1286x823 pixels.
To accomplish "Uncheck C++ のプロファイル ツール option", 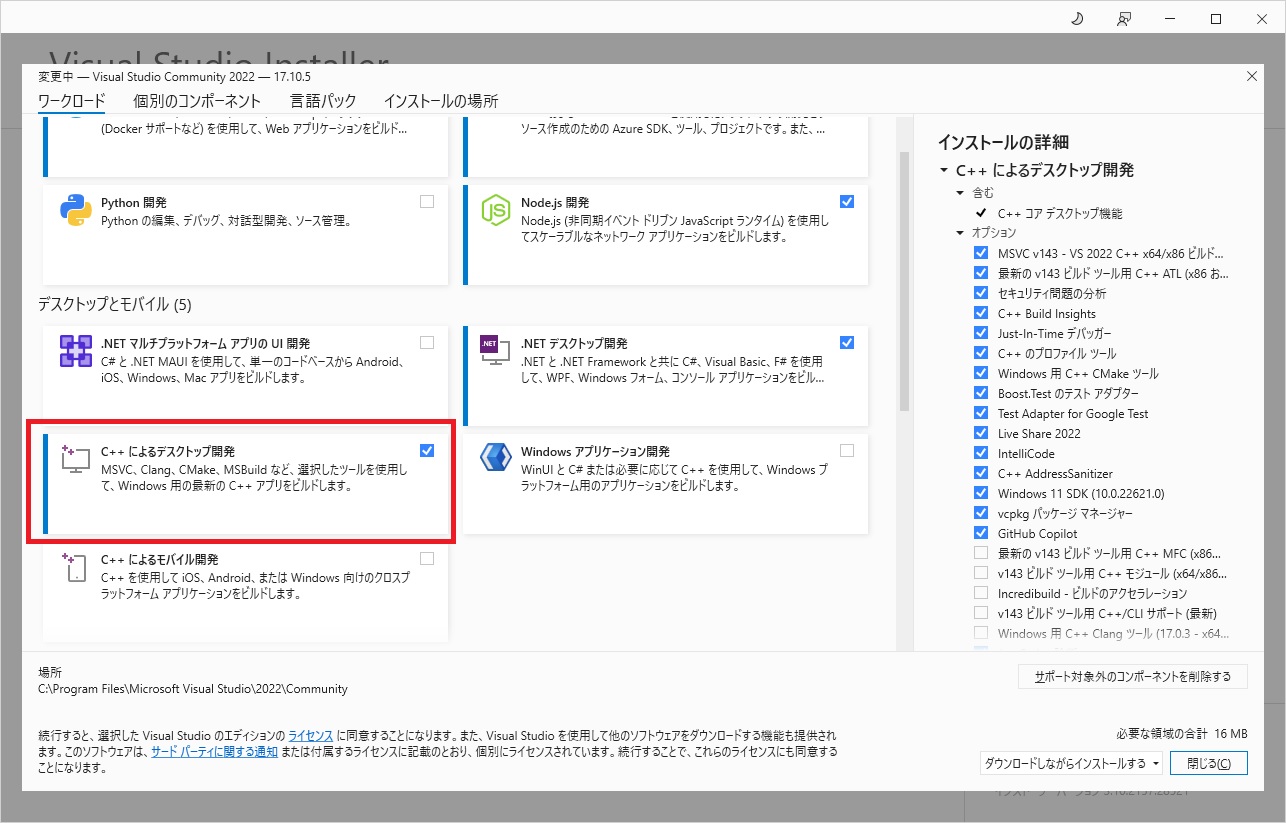I will tap(980, 353).
